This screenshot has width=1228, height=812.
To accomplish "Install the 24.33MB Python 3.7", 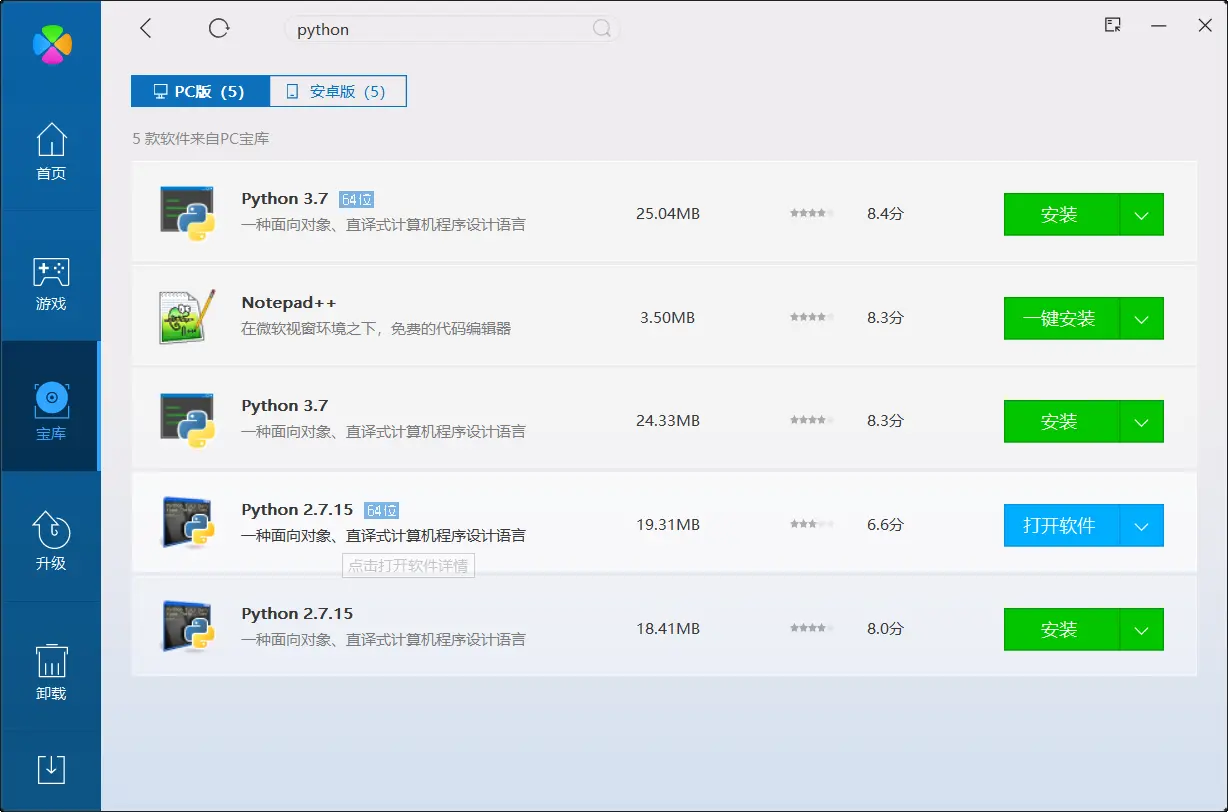I will click(x=1061, y=421).
